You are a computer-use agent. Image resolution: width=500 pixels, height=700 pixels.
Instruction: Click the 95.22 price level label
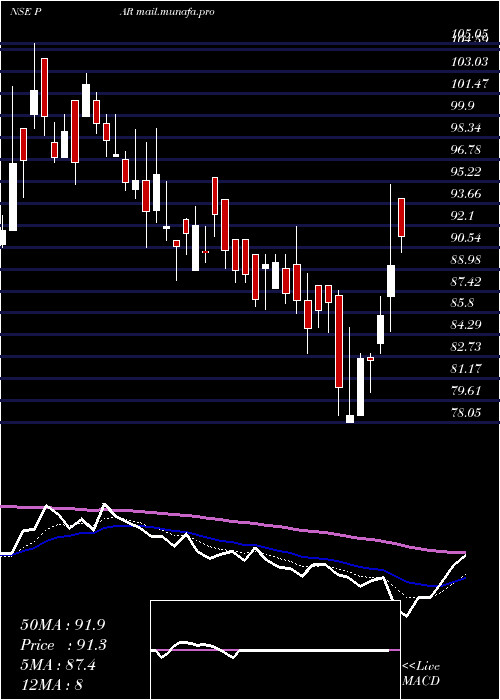point(468,171)
